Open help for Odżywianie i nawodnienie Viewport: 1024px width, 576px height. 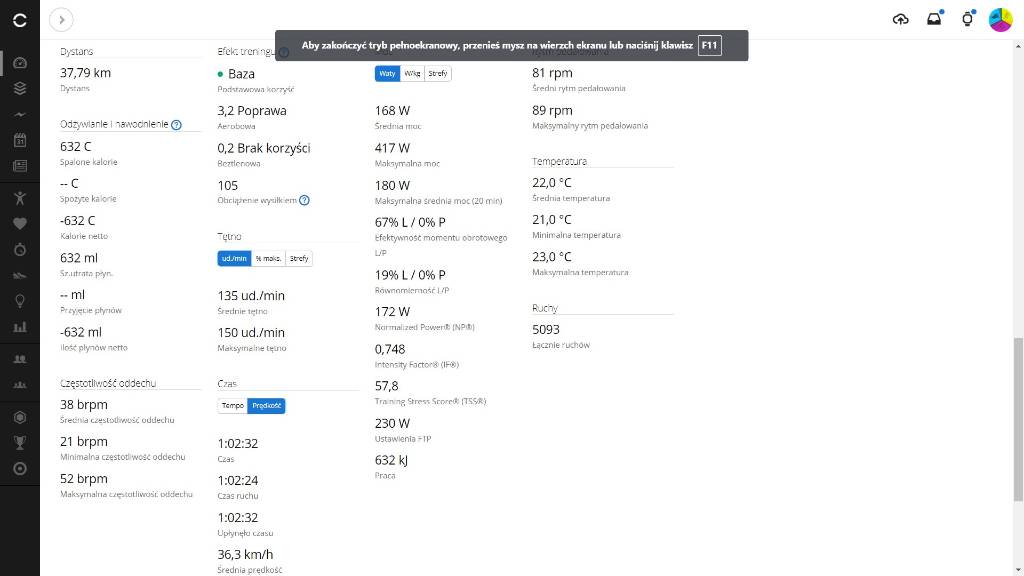pyautogui.click(x=176, y=125)
